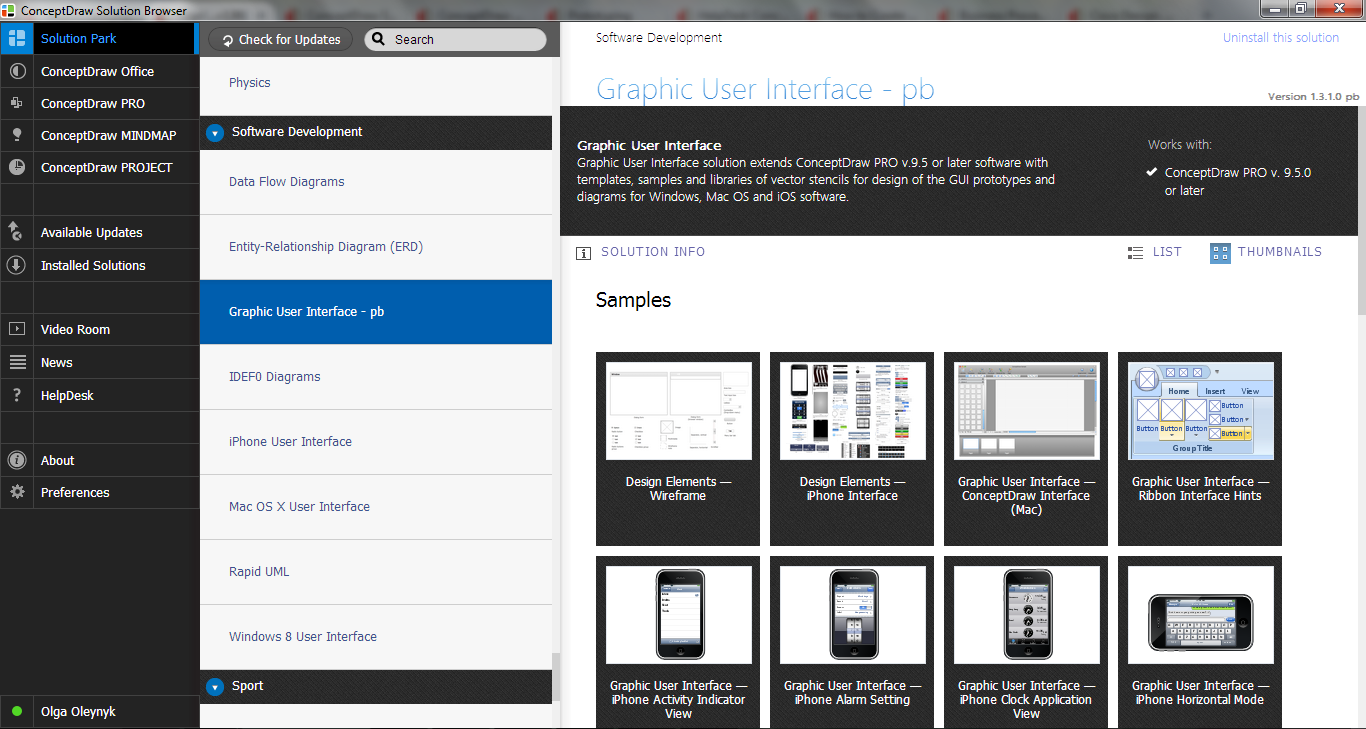
Task: Click the About info icon
Action: click(16, 460)
